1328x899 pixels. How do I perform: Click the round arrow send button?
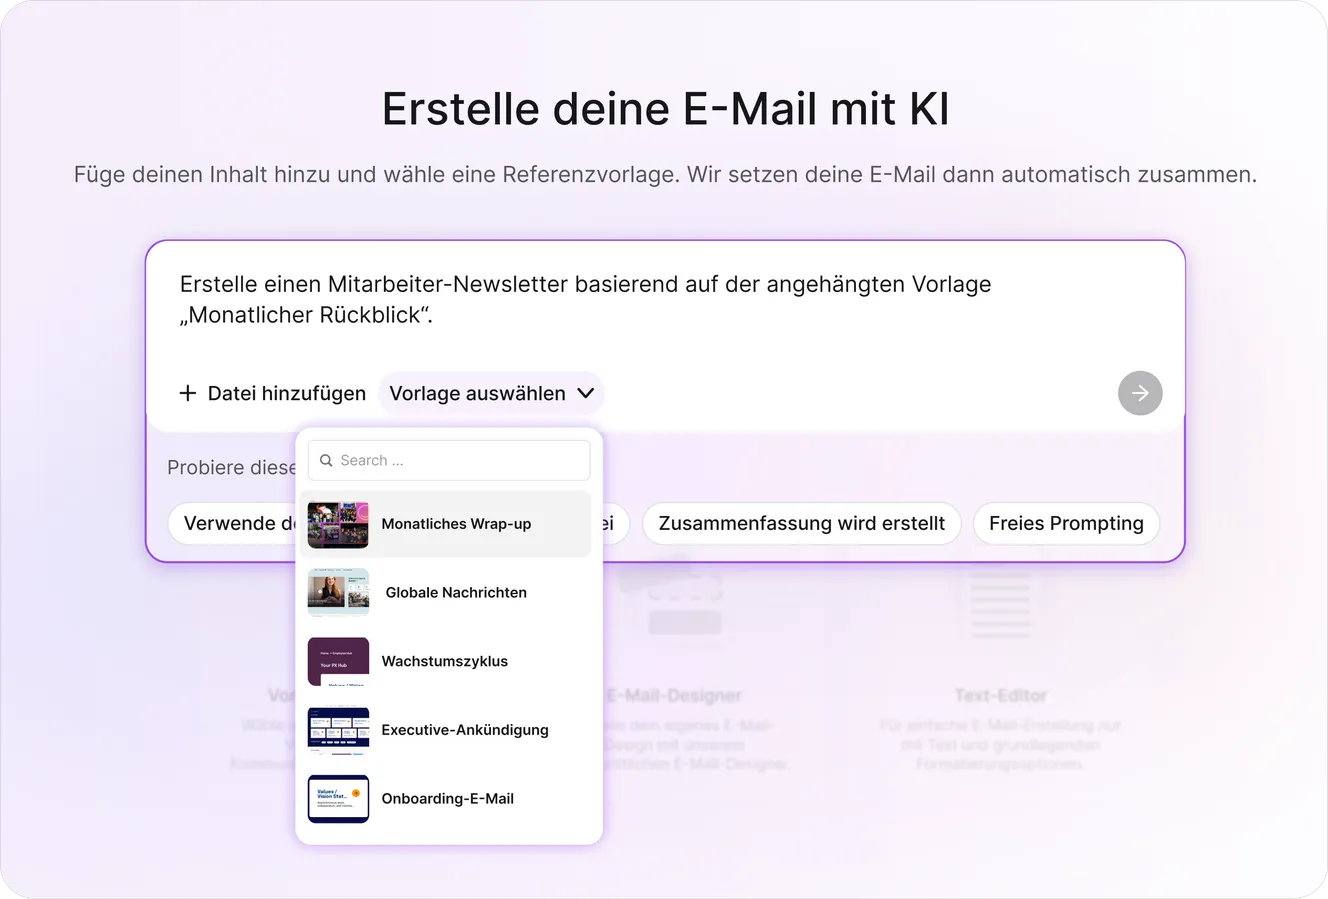(1140, 393)
